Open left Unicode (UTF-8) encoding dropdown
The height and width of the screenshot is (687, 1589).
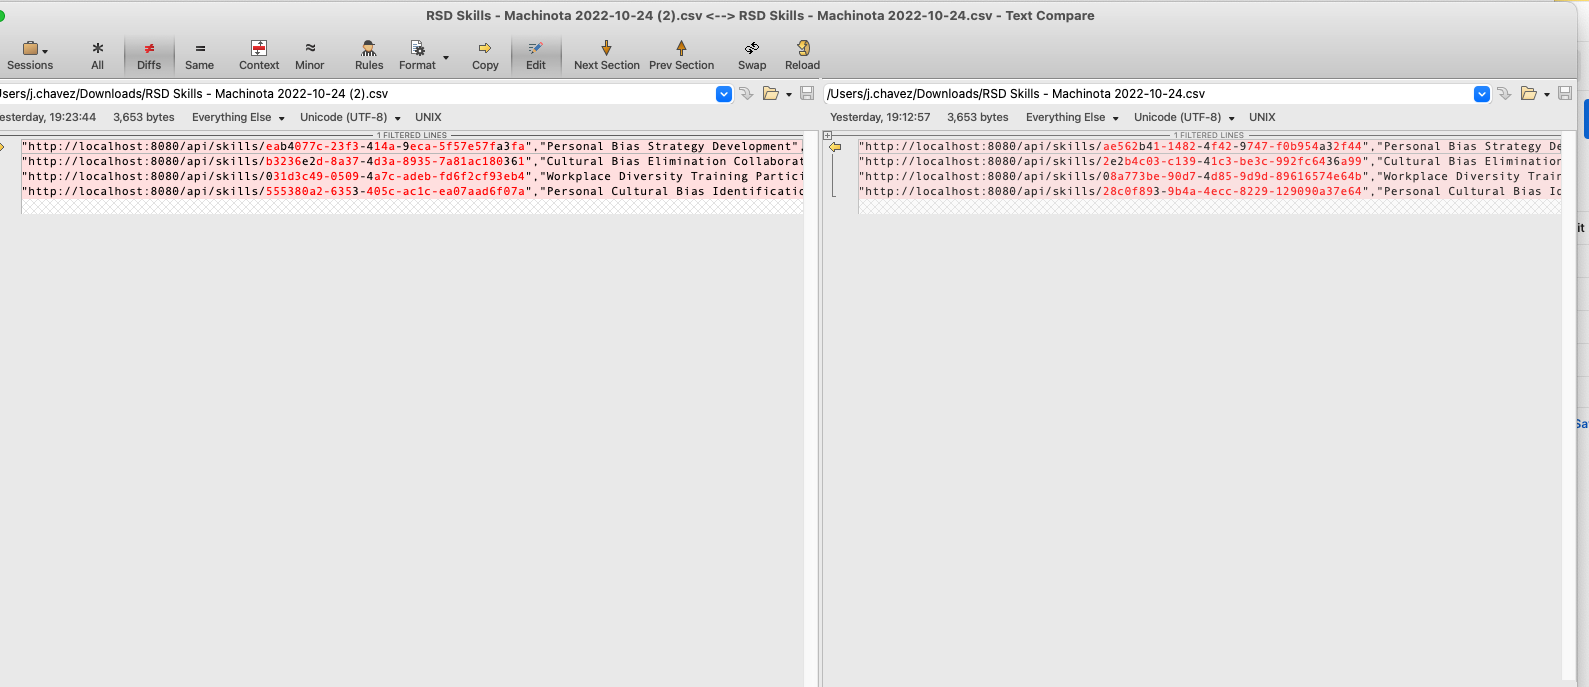(x=350, y=117)
